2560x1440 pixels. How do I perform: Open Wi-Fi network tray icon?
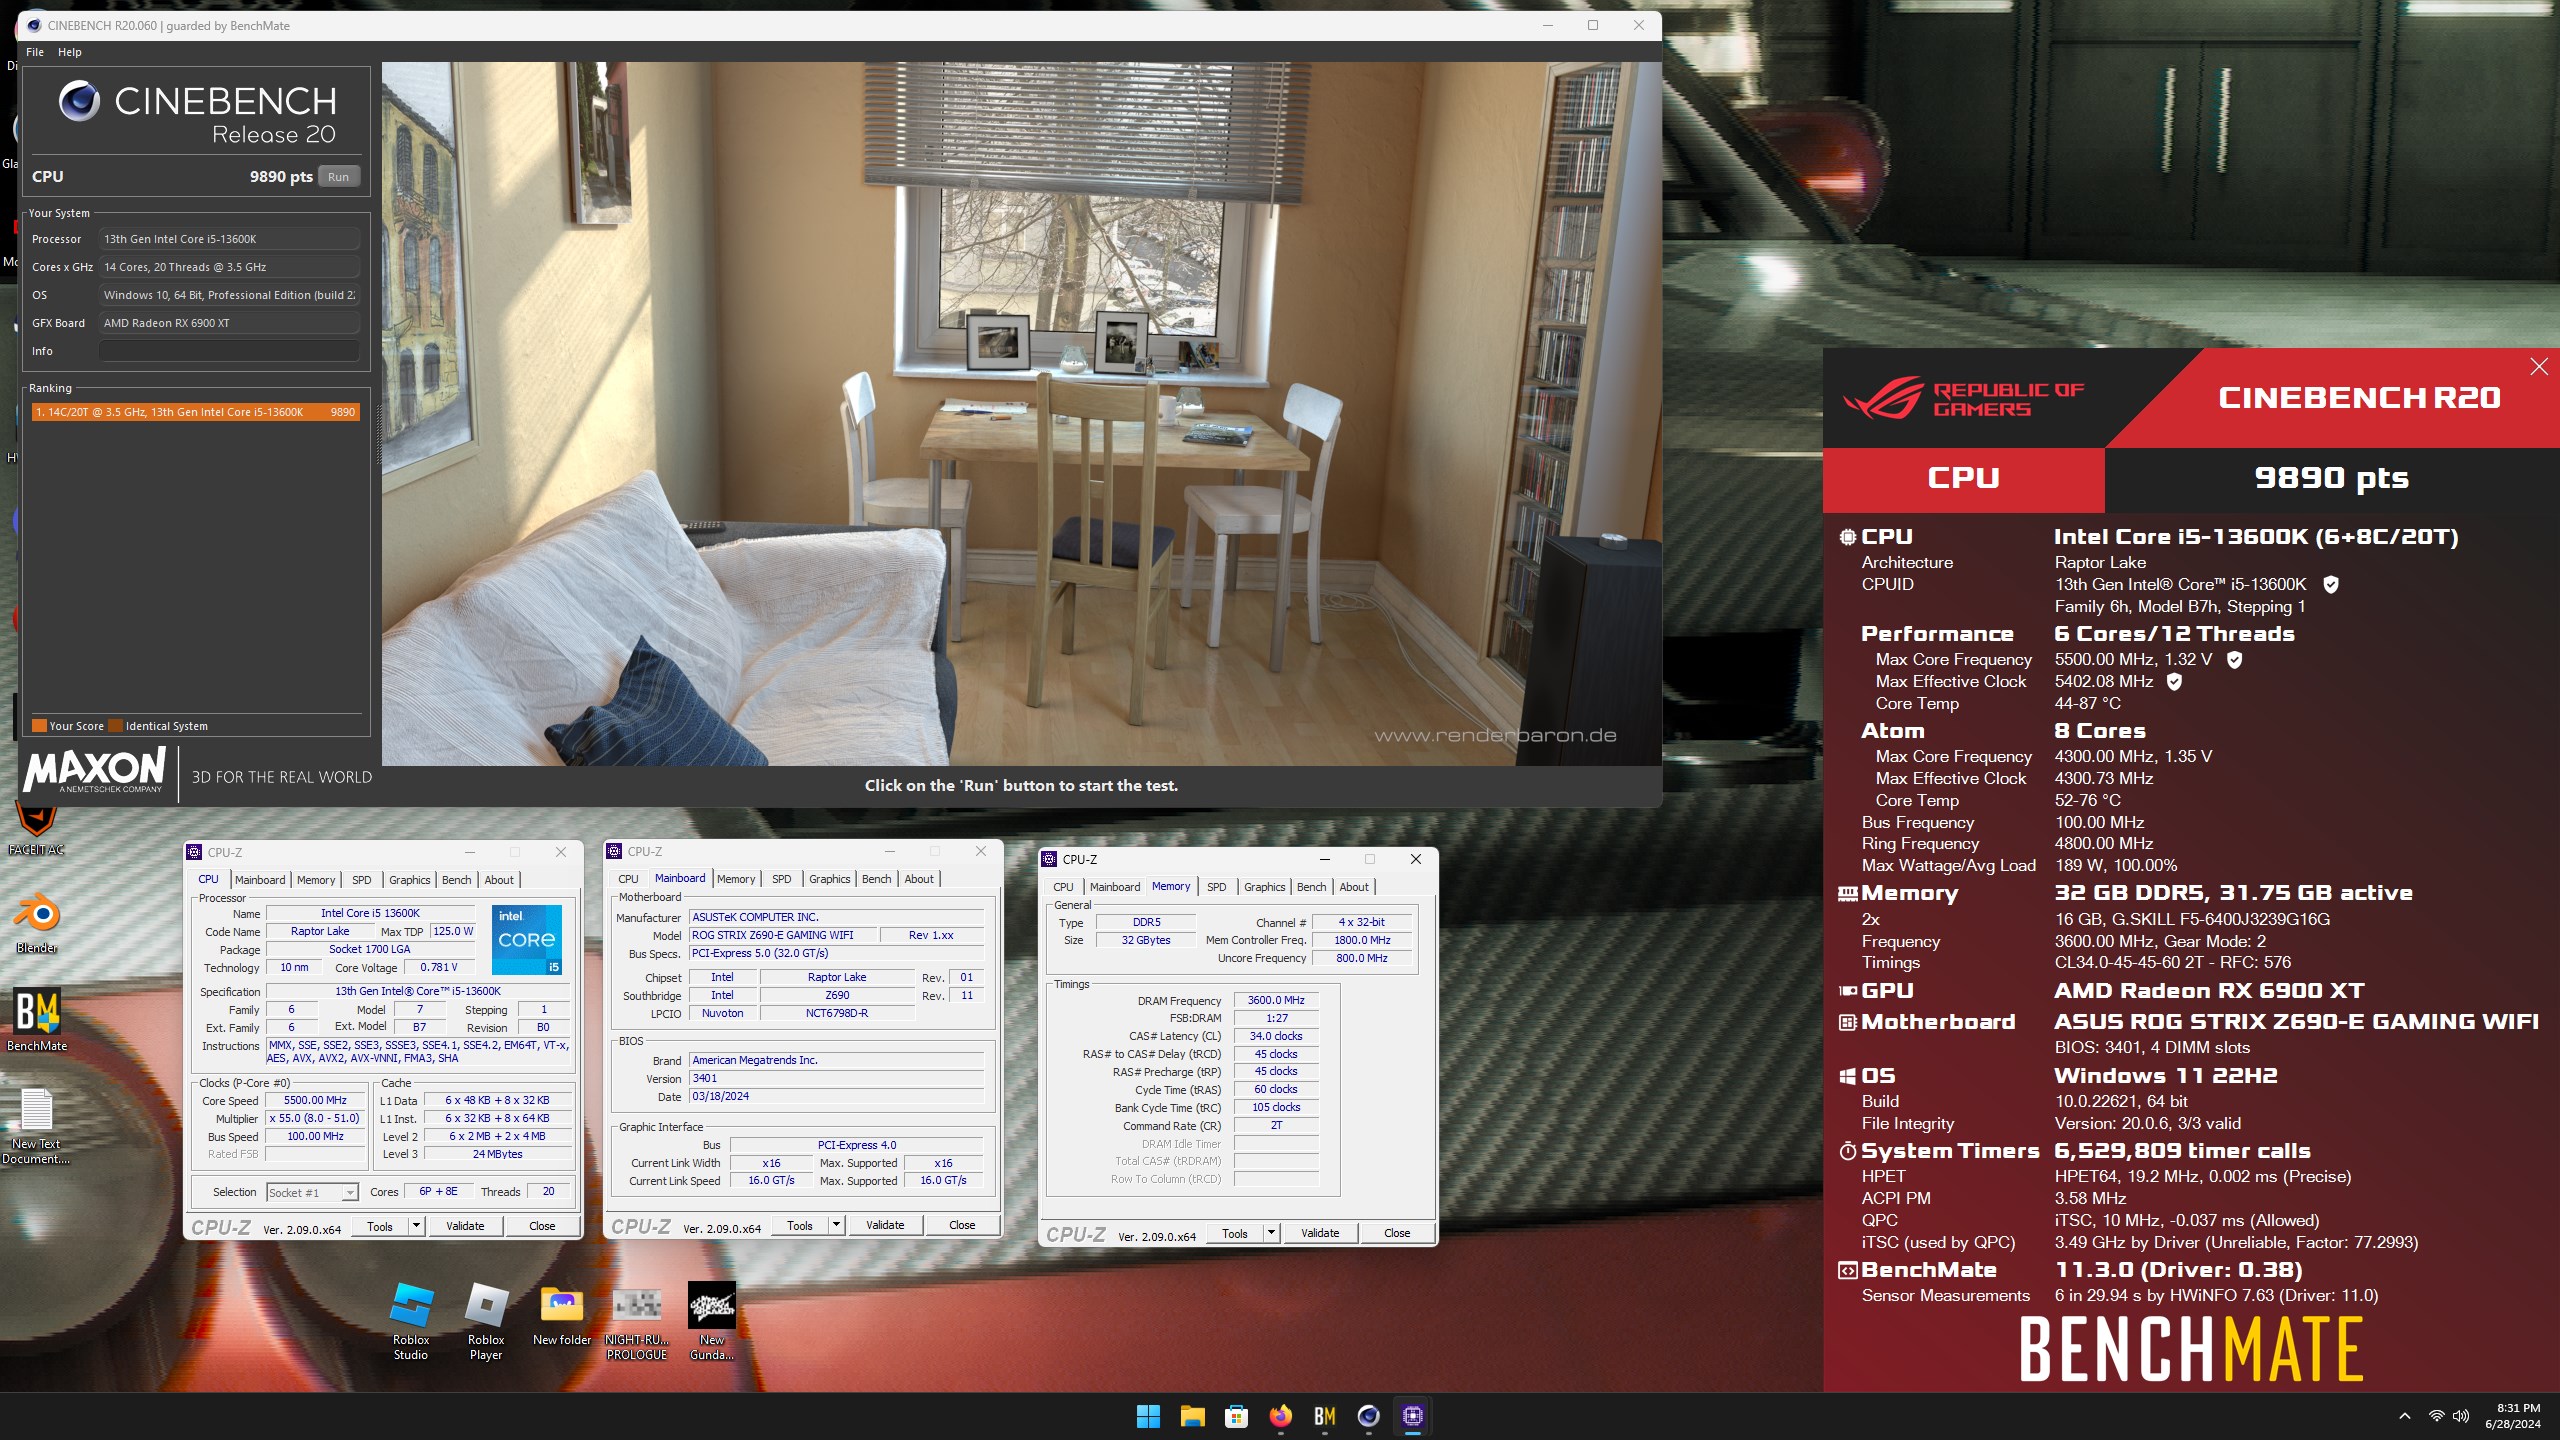(x=2437, y=1416)
